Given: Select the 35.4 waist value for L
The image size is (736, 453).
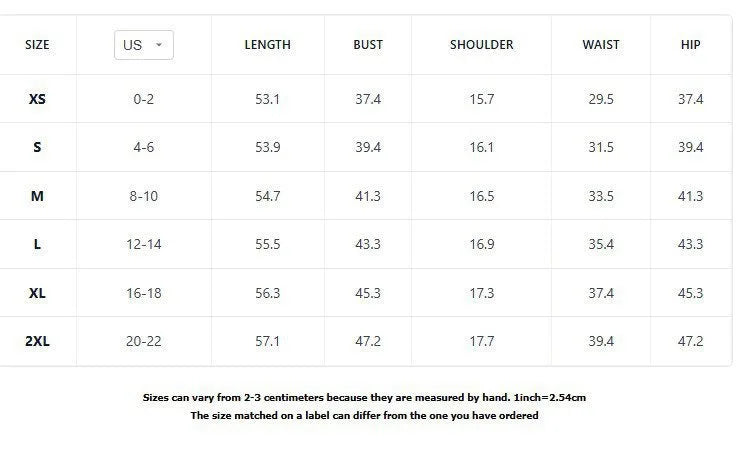Looking at the screenshot, I should pyautogui.click(x=601, y=244).
